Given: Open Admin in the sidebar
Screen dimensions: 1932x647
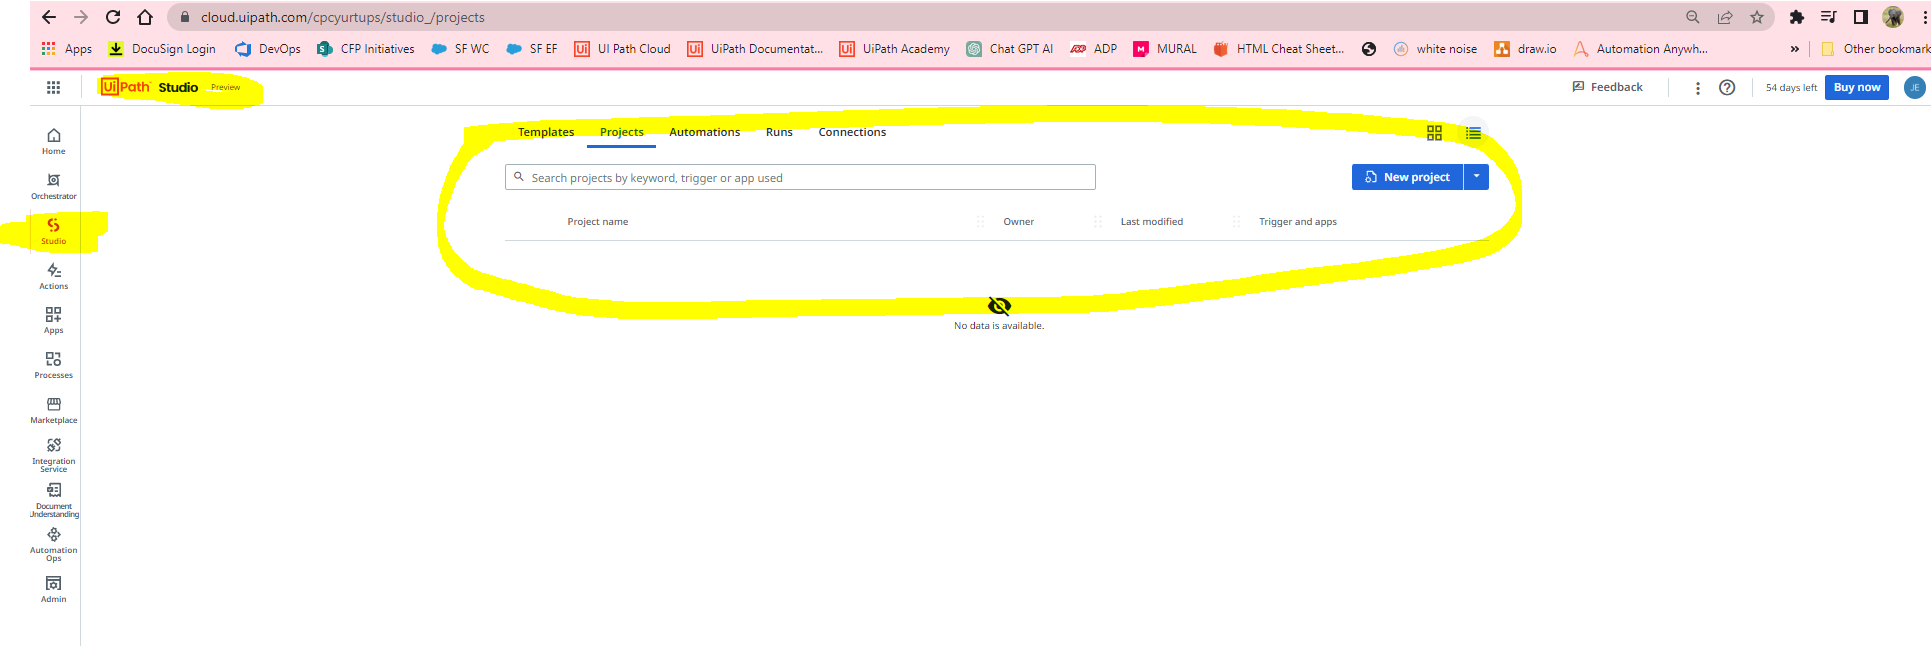Looking at the screenshot, I should pos(54,589).
